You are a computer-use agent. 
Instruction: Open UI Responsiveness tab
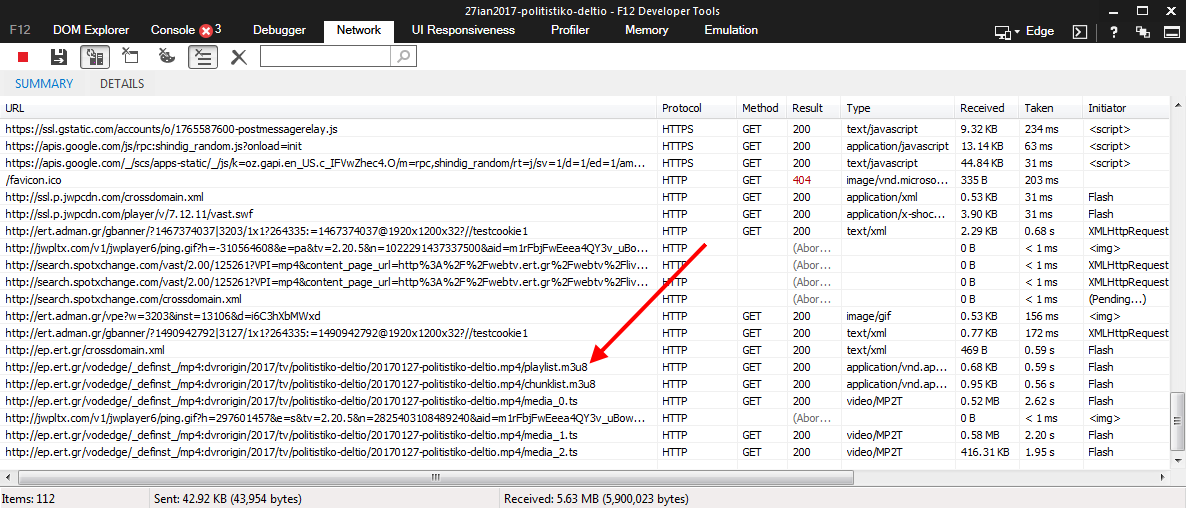pos(463,30)
